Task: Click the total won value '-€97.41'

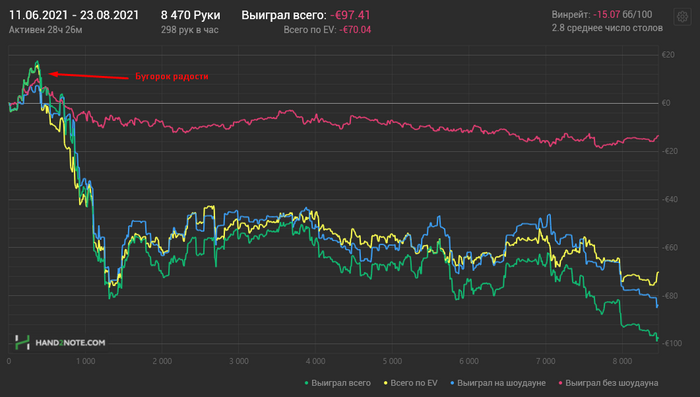Action: click(x=350, y=15)
